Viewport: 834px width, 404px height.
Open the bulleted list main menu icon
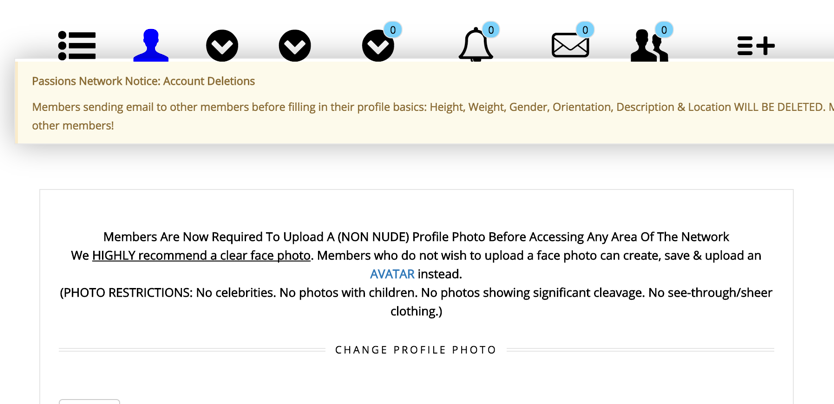77,46
